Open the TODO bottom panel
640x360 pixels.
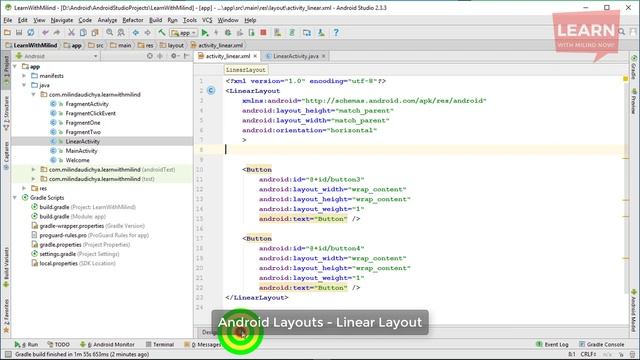coord(58,344)
